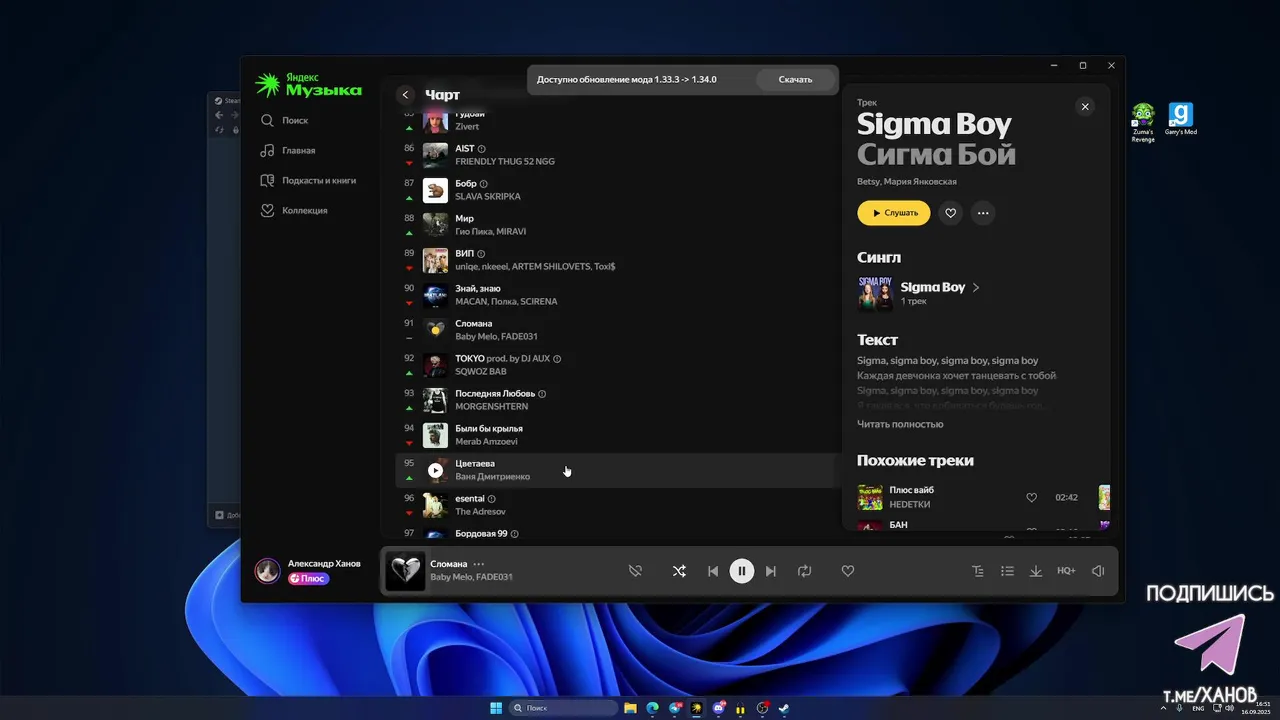Select track TOKYO prod. by DJ AUX

click(617, 365)
